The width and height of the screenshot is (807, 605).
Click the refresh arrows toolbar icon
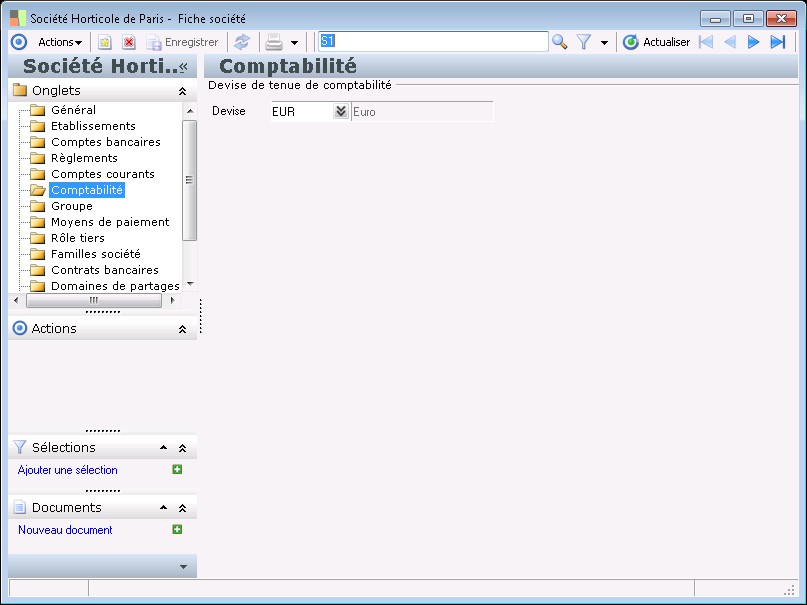pyautogui.click(x=241, y=42)
